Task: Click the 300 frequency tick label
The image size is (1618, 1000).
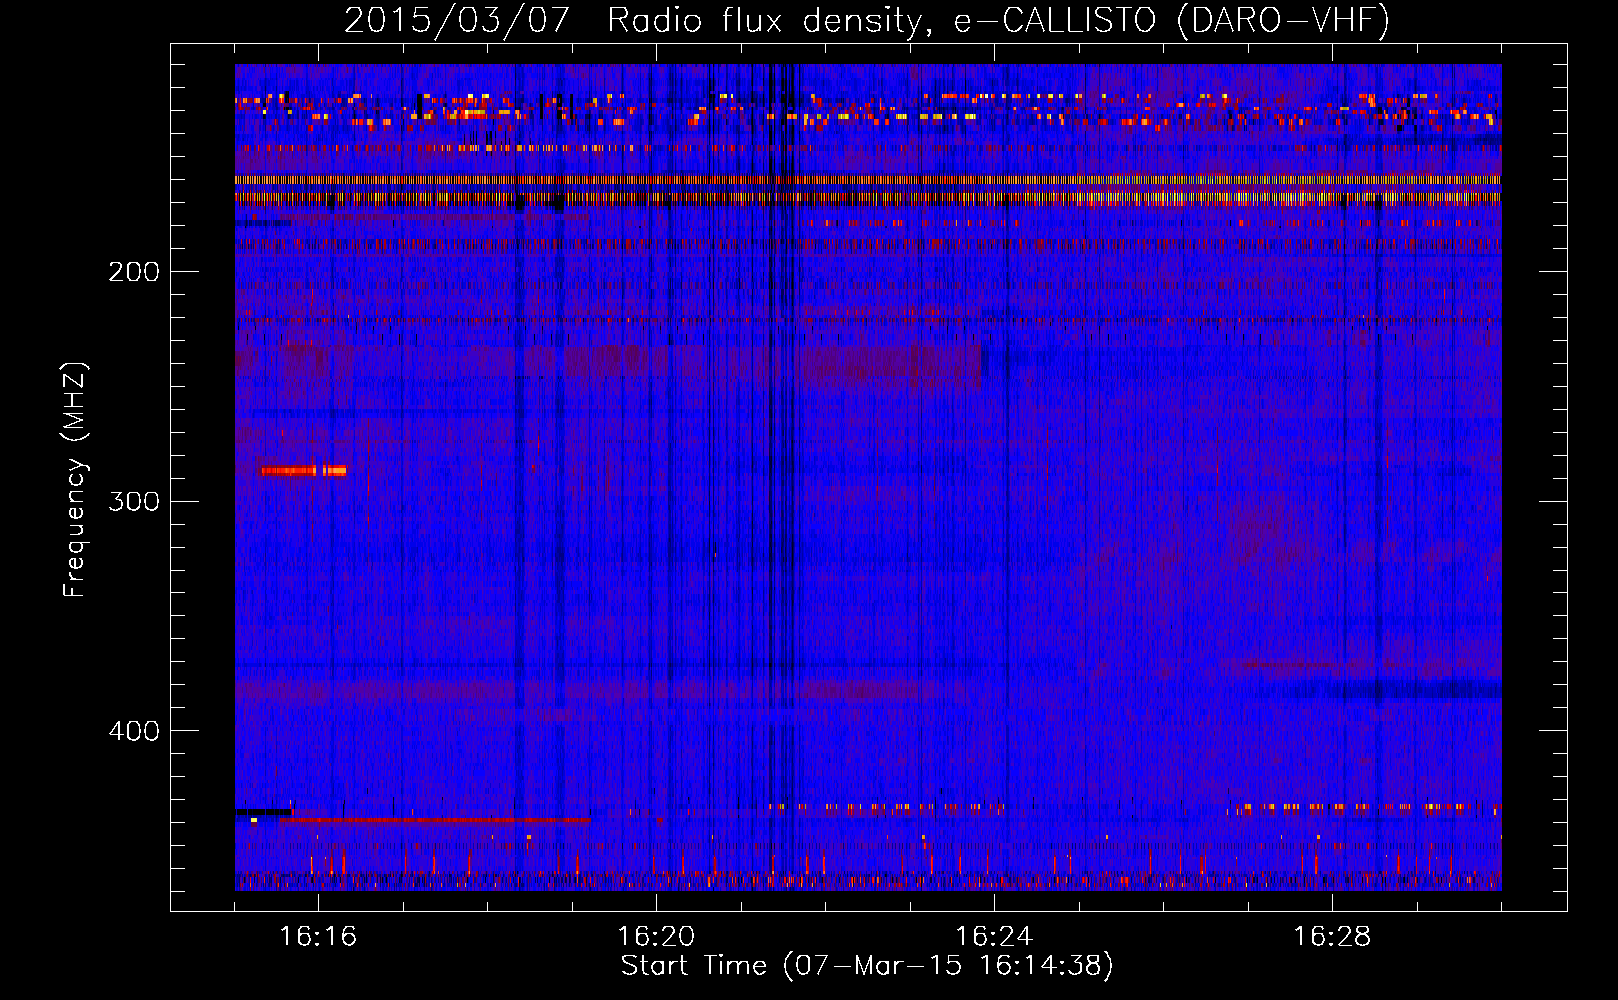Action: 134,501
